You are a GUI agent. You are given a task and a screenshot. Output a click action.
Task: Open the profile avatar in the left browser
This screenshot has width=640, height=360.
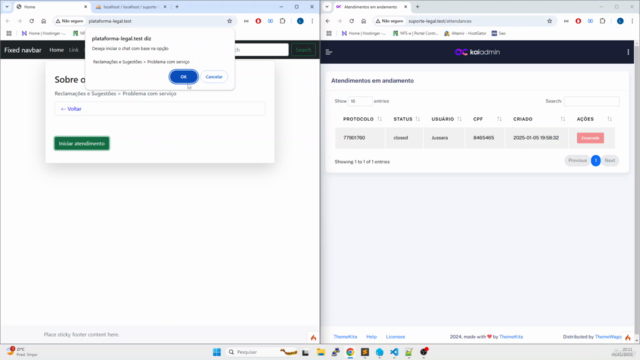[300, 21]
